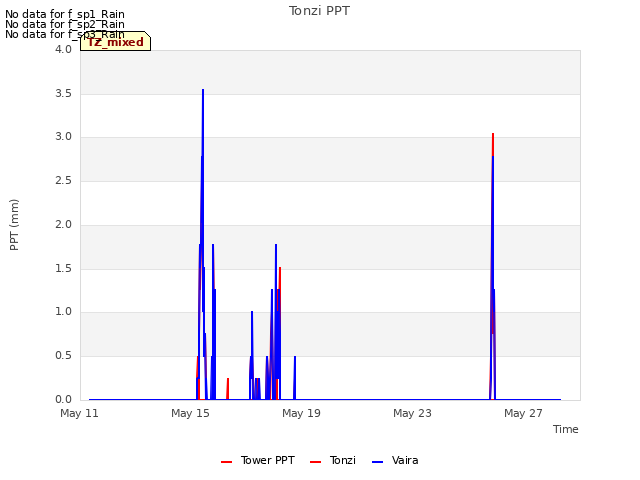The image size is (640, 480).
Task: Click the No data for f_sp2_Rain message
Action: pos(65,24)
